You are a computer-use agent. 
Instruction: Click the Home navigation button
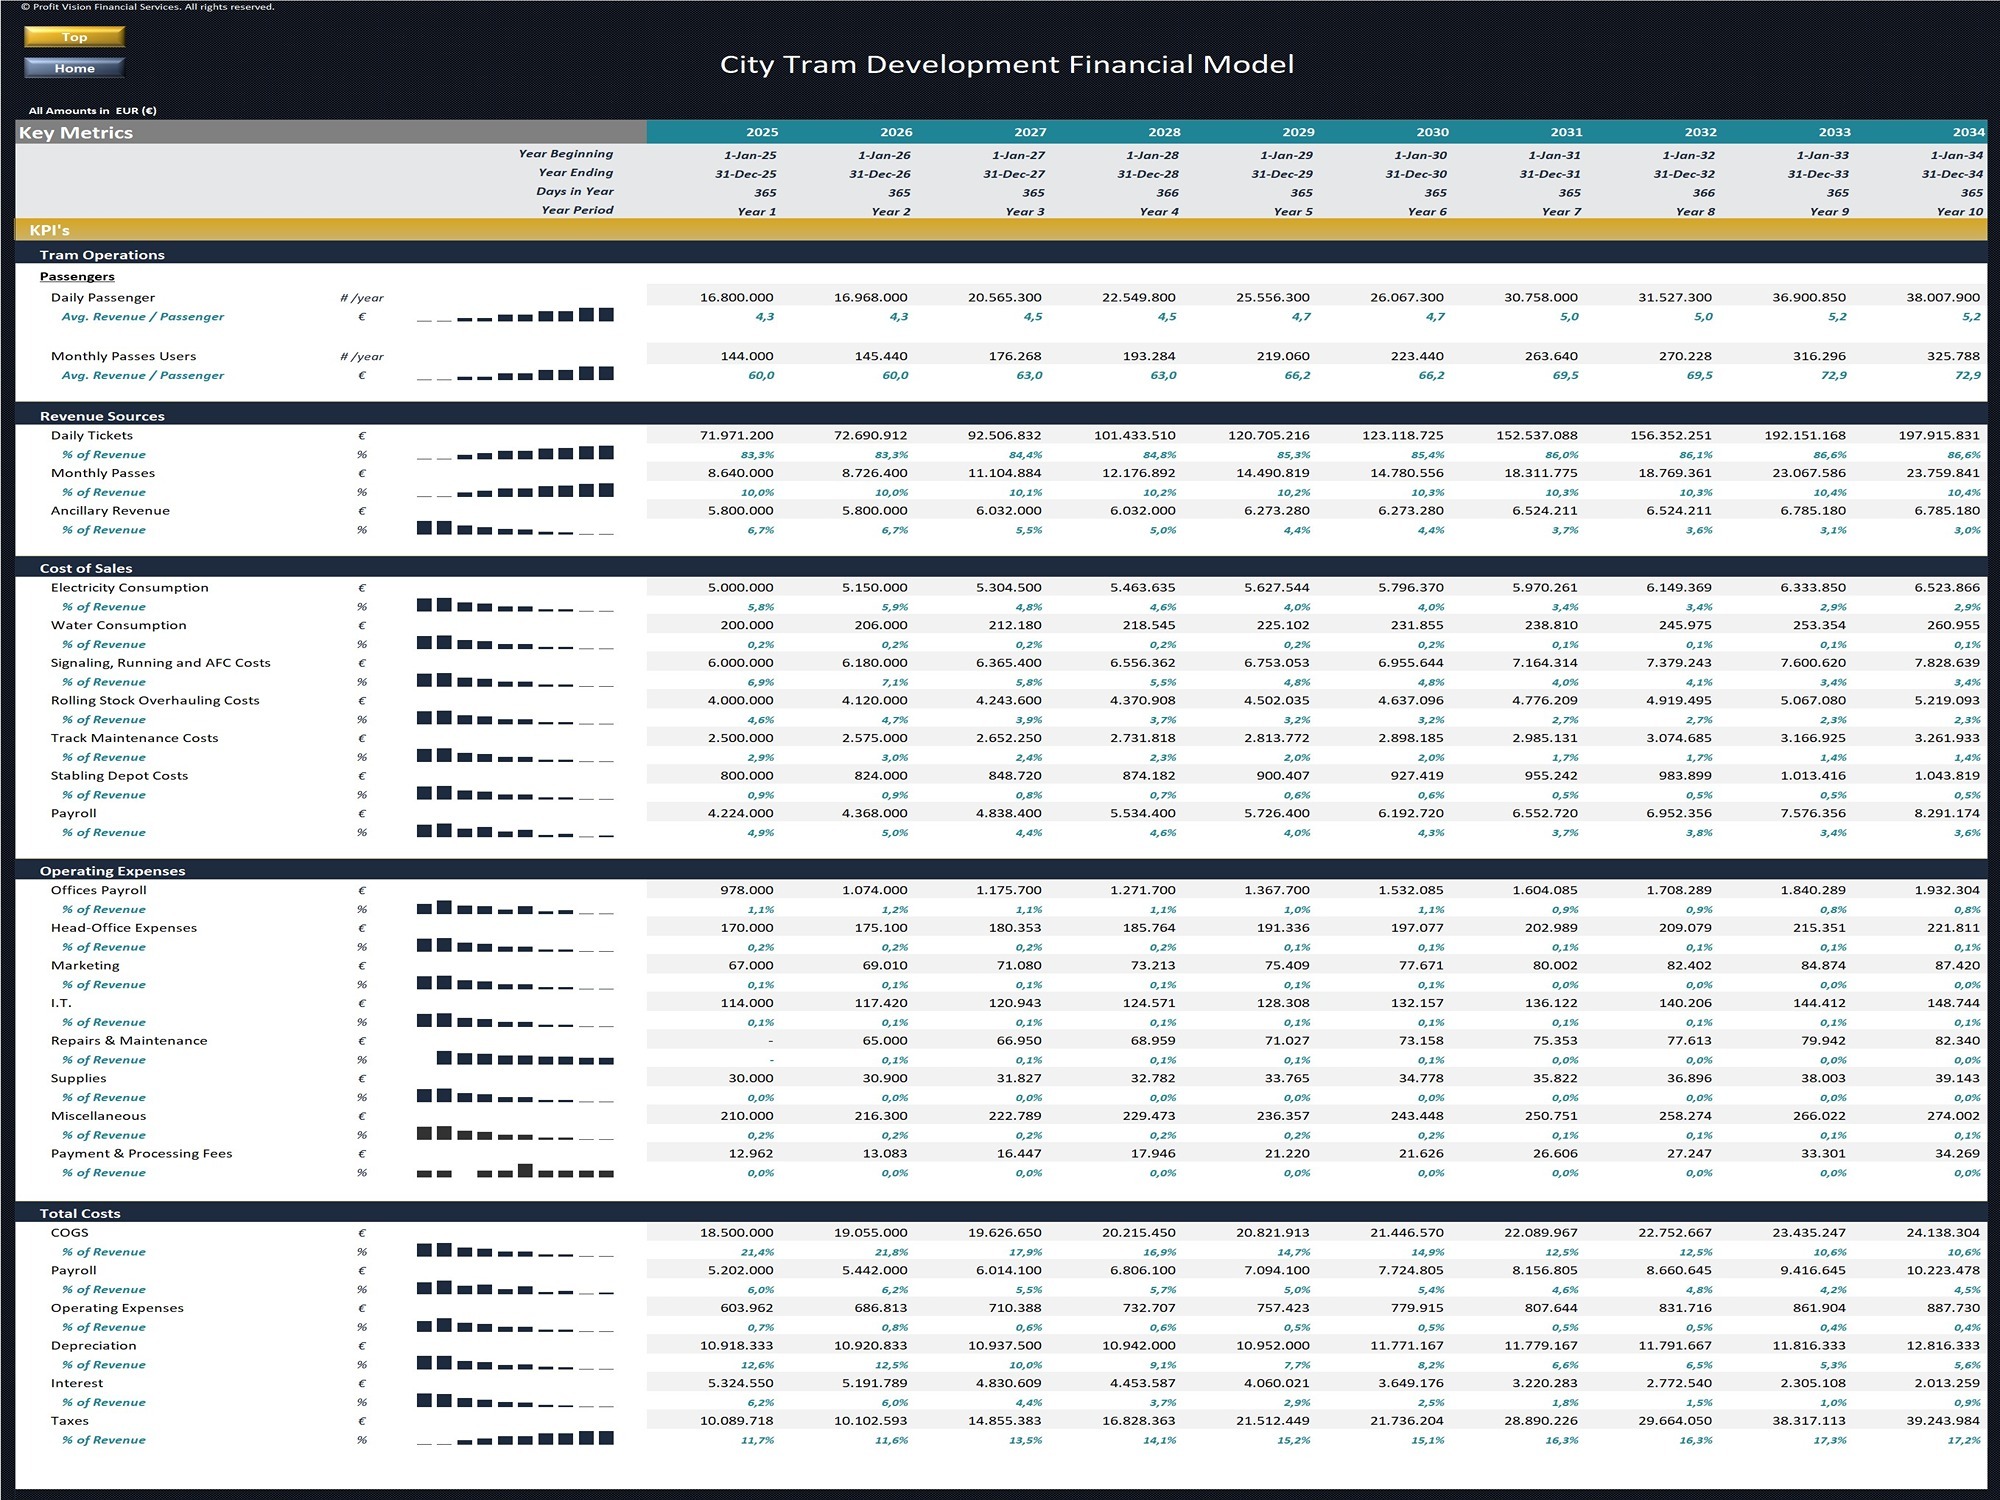pos(74,68)
